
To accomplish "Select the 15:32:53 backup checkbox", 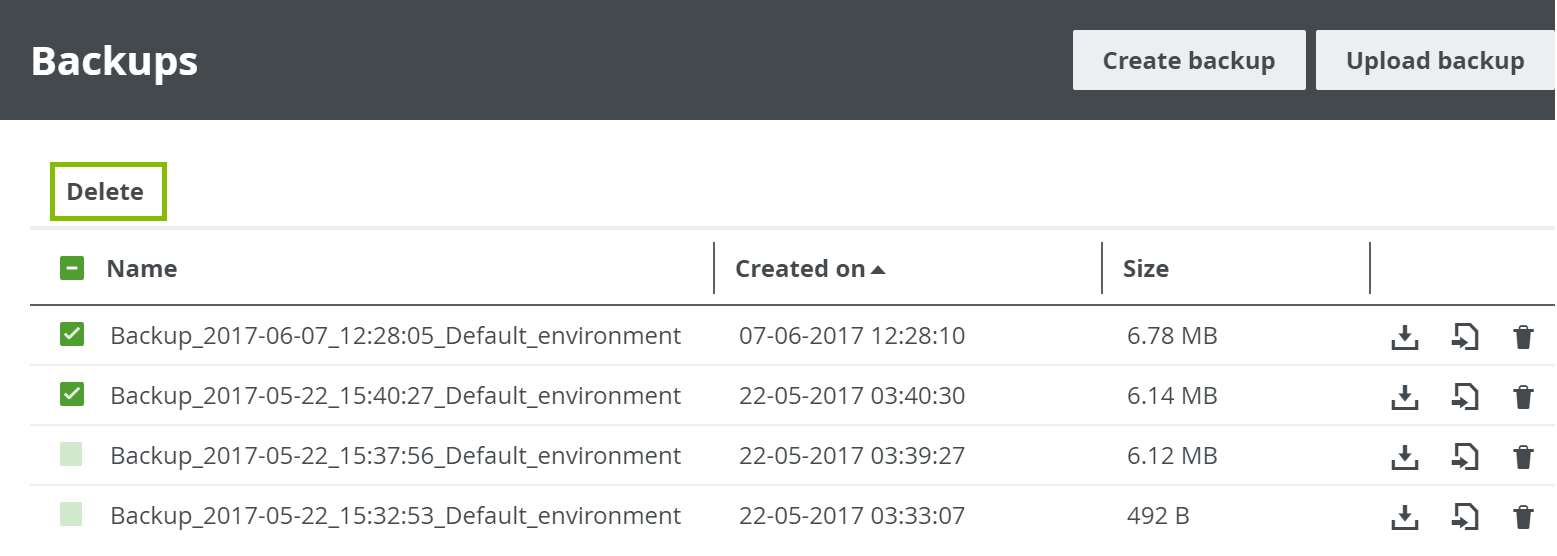I will [x=71, y=515].
